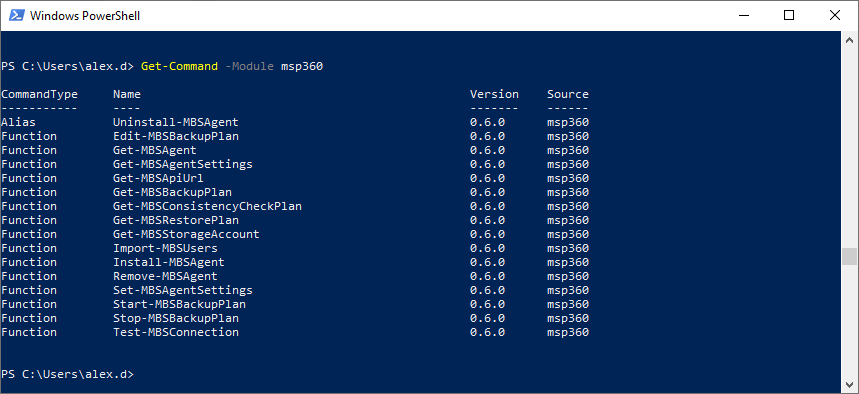The image size is (859, 394).
Task: Click the Name column header
Action: point(127,94)
